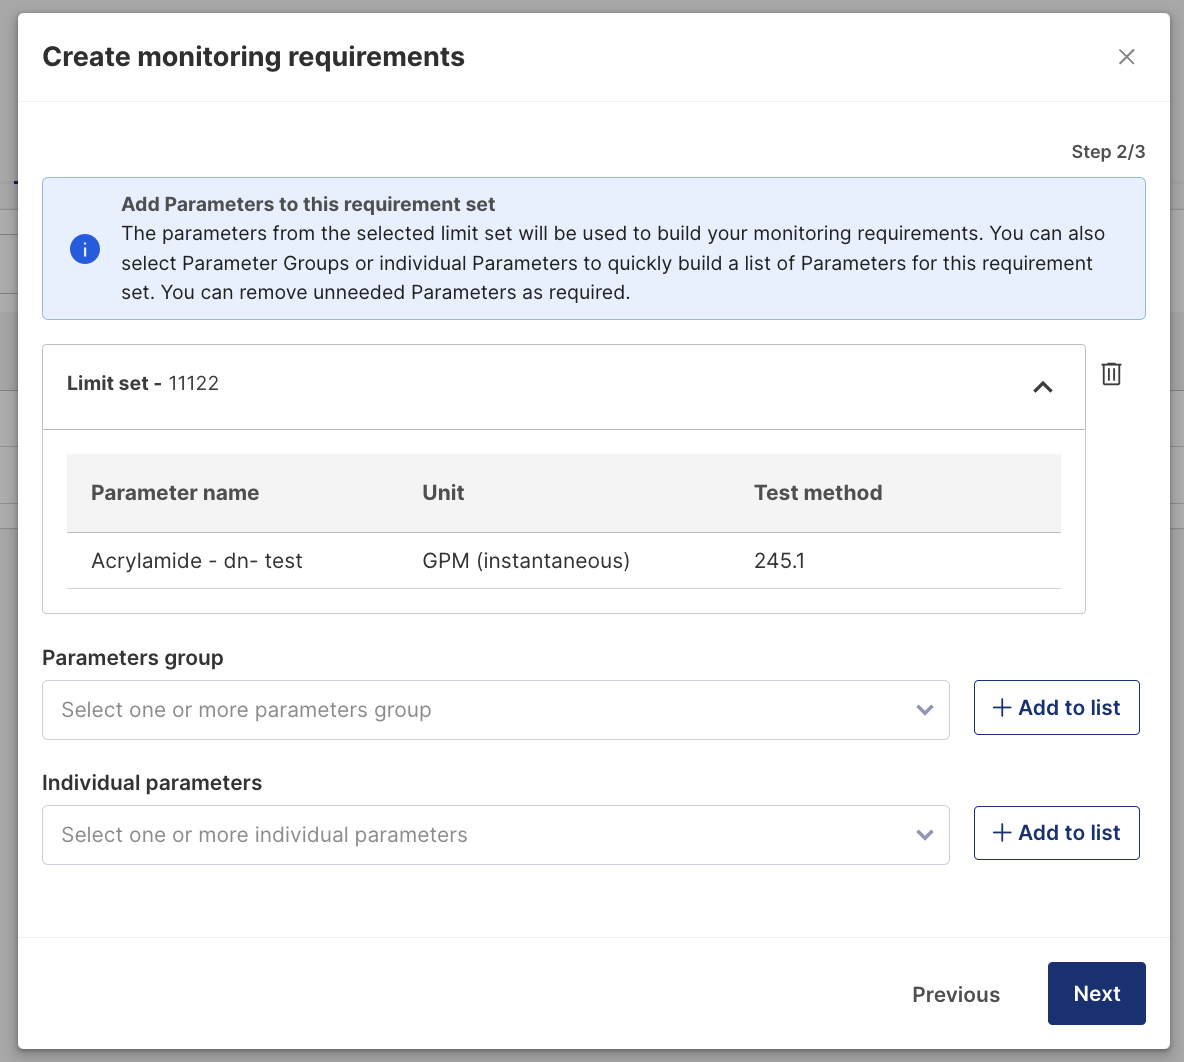Select the 245.1 test method cell
The image size is (1184, 1062).
pos(779,560)
